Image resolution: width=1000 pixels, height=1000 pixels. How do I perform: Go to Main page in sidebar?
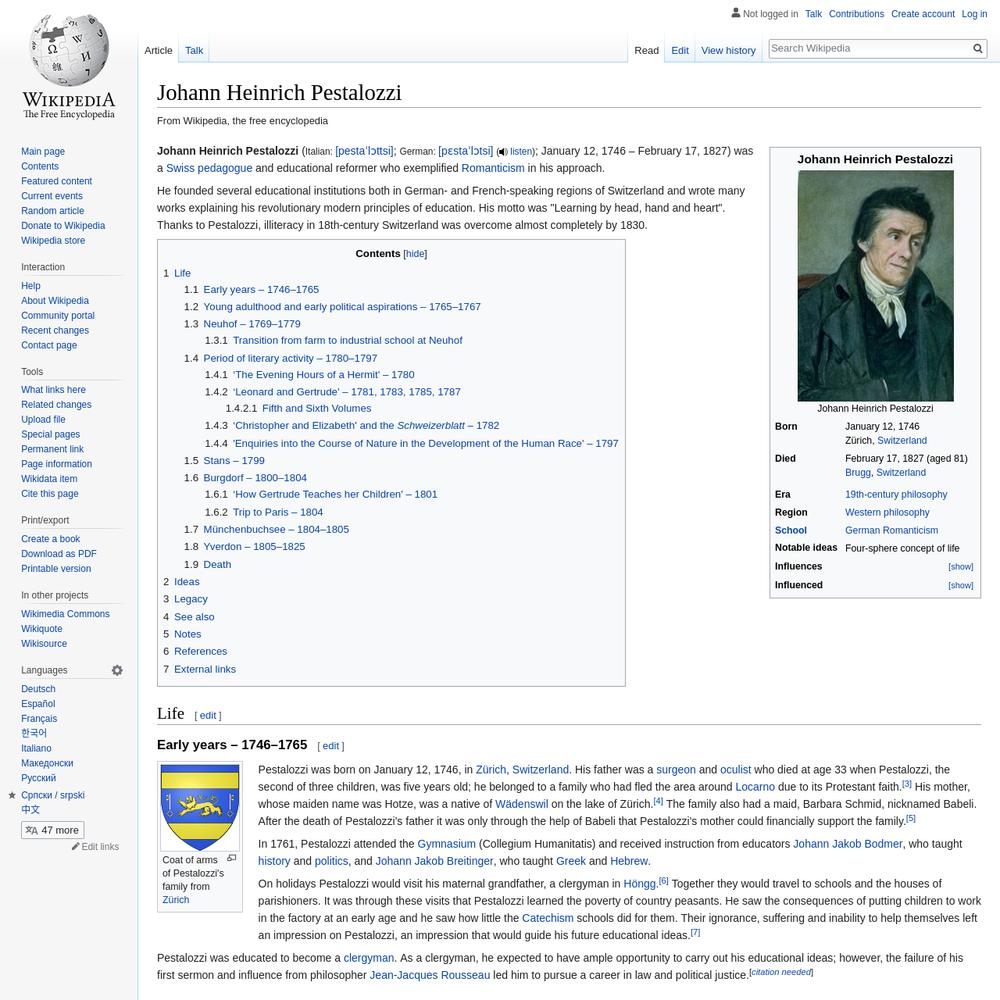point(43,151)
